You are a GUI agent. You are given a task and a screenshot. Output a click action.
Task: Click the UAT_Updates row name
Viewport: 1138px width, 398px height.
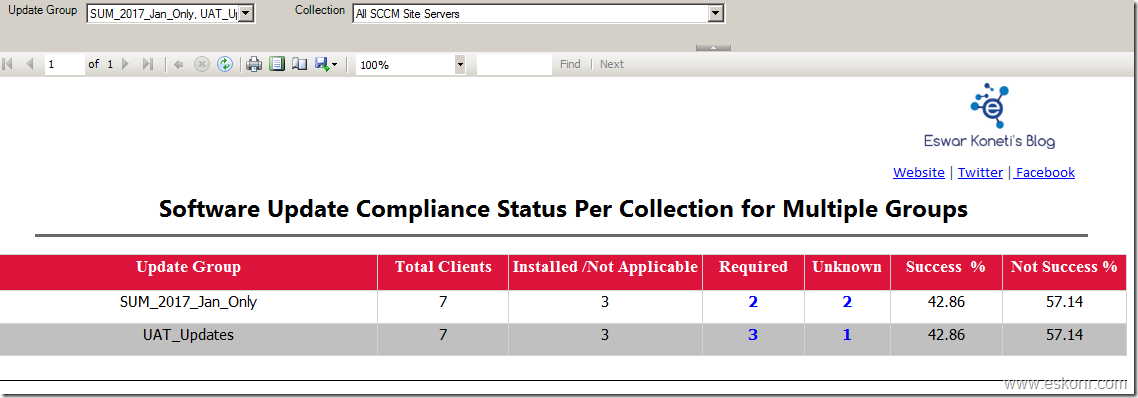(x=188, y=336)
